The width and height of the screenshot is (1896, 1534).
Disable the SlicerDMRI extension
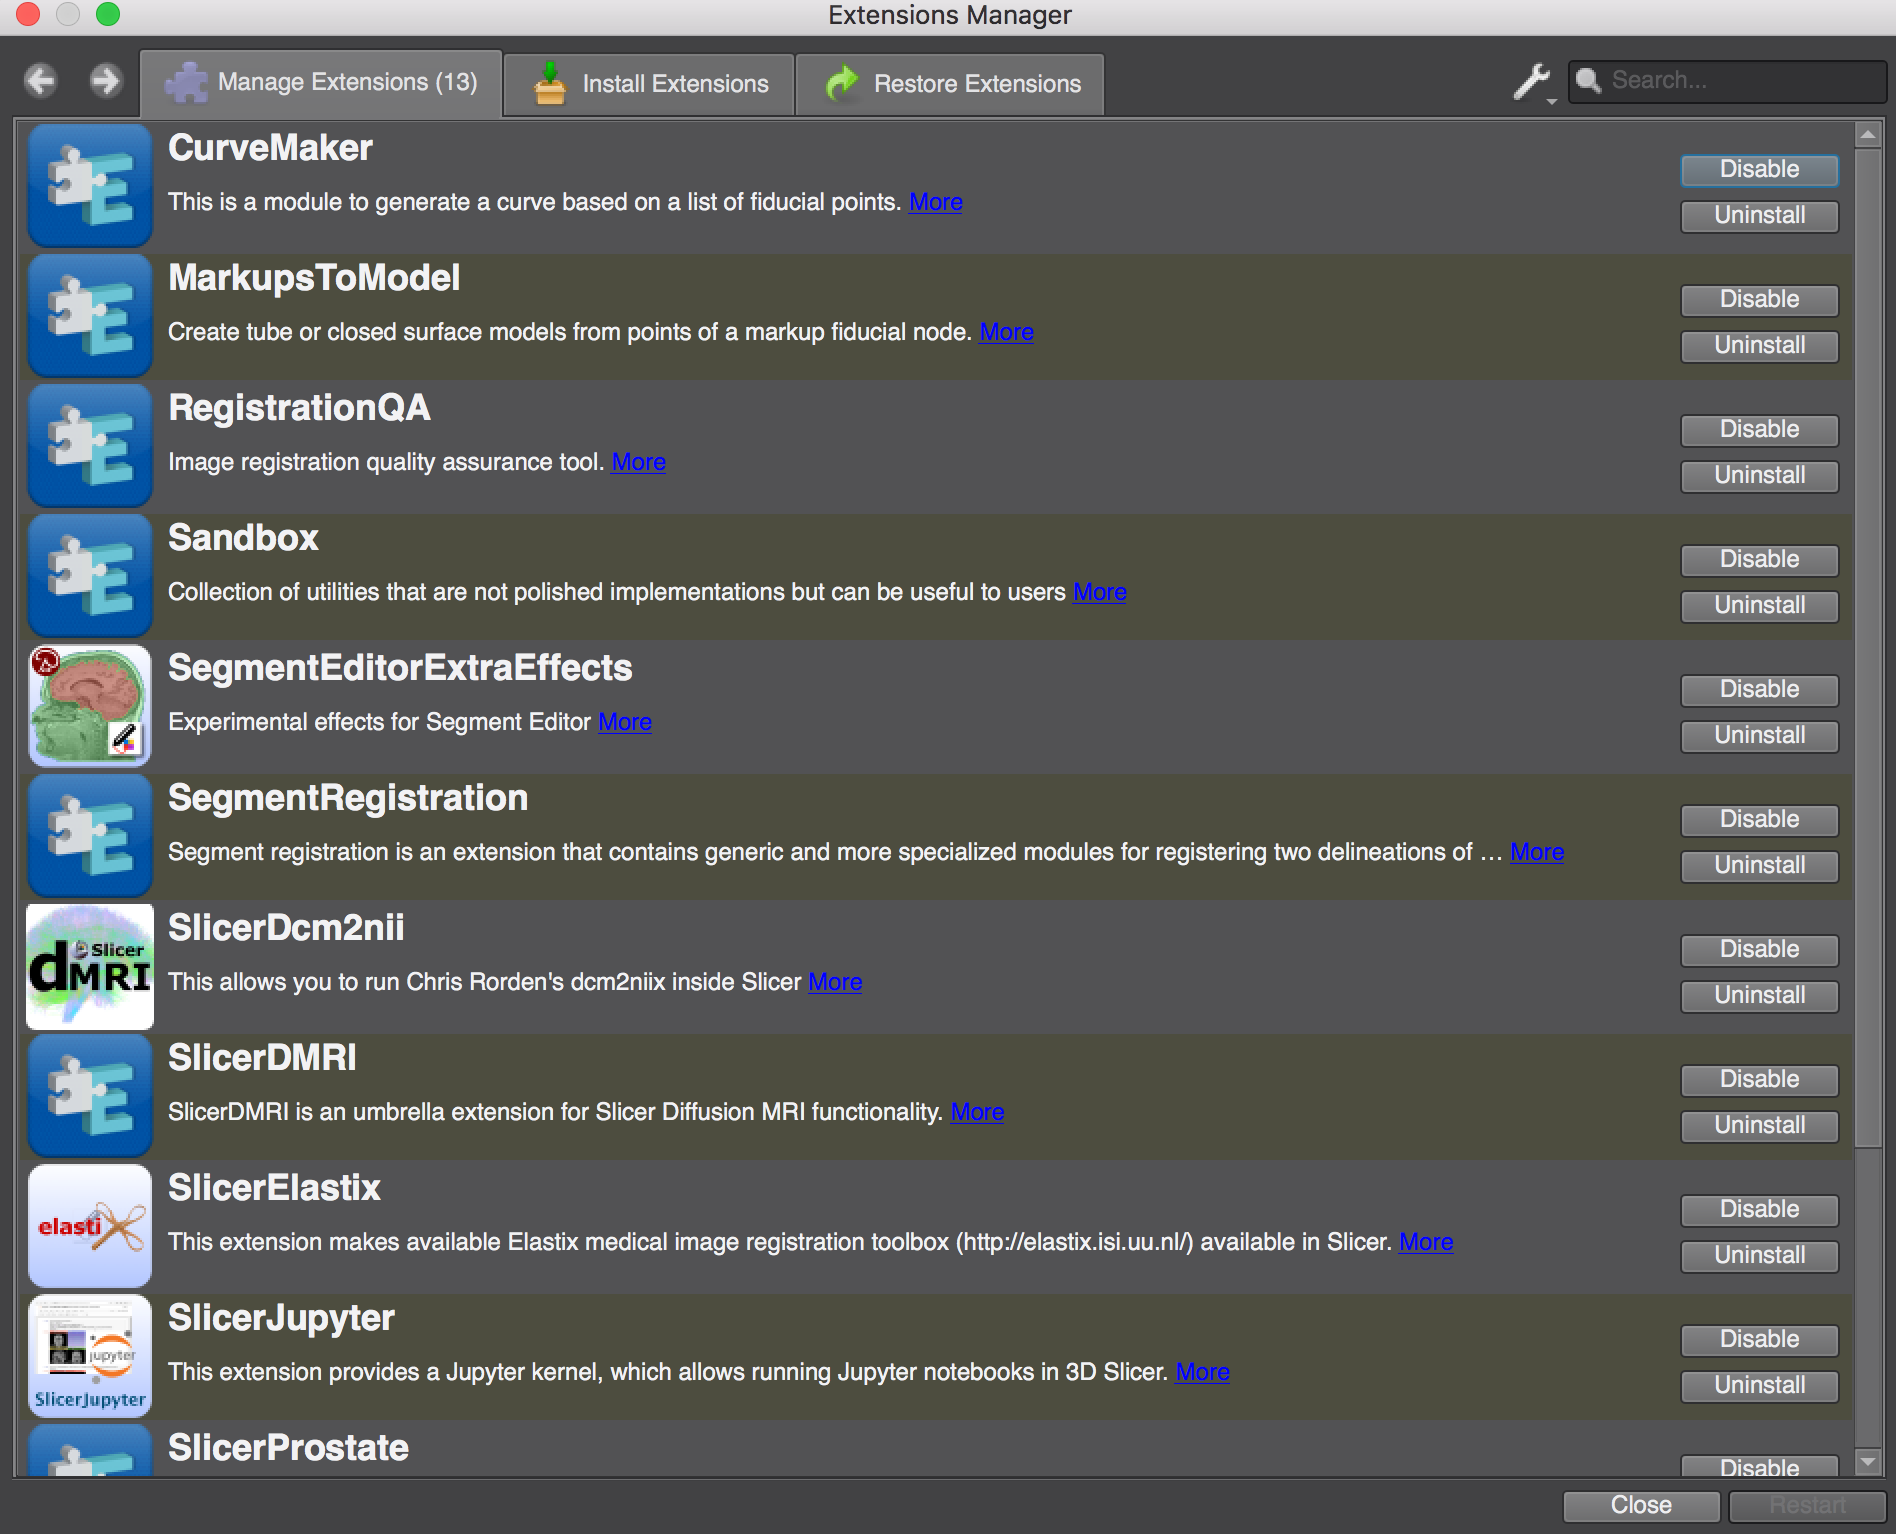[x=1758, y=1078]
